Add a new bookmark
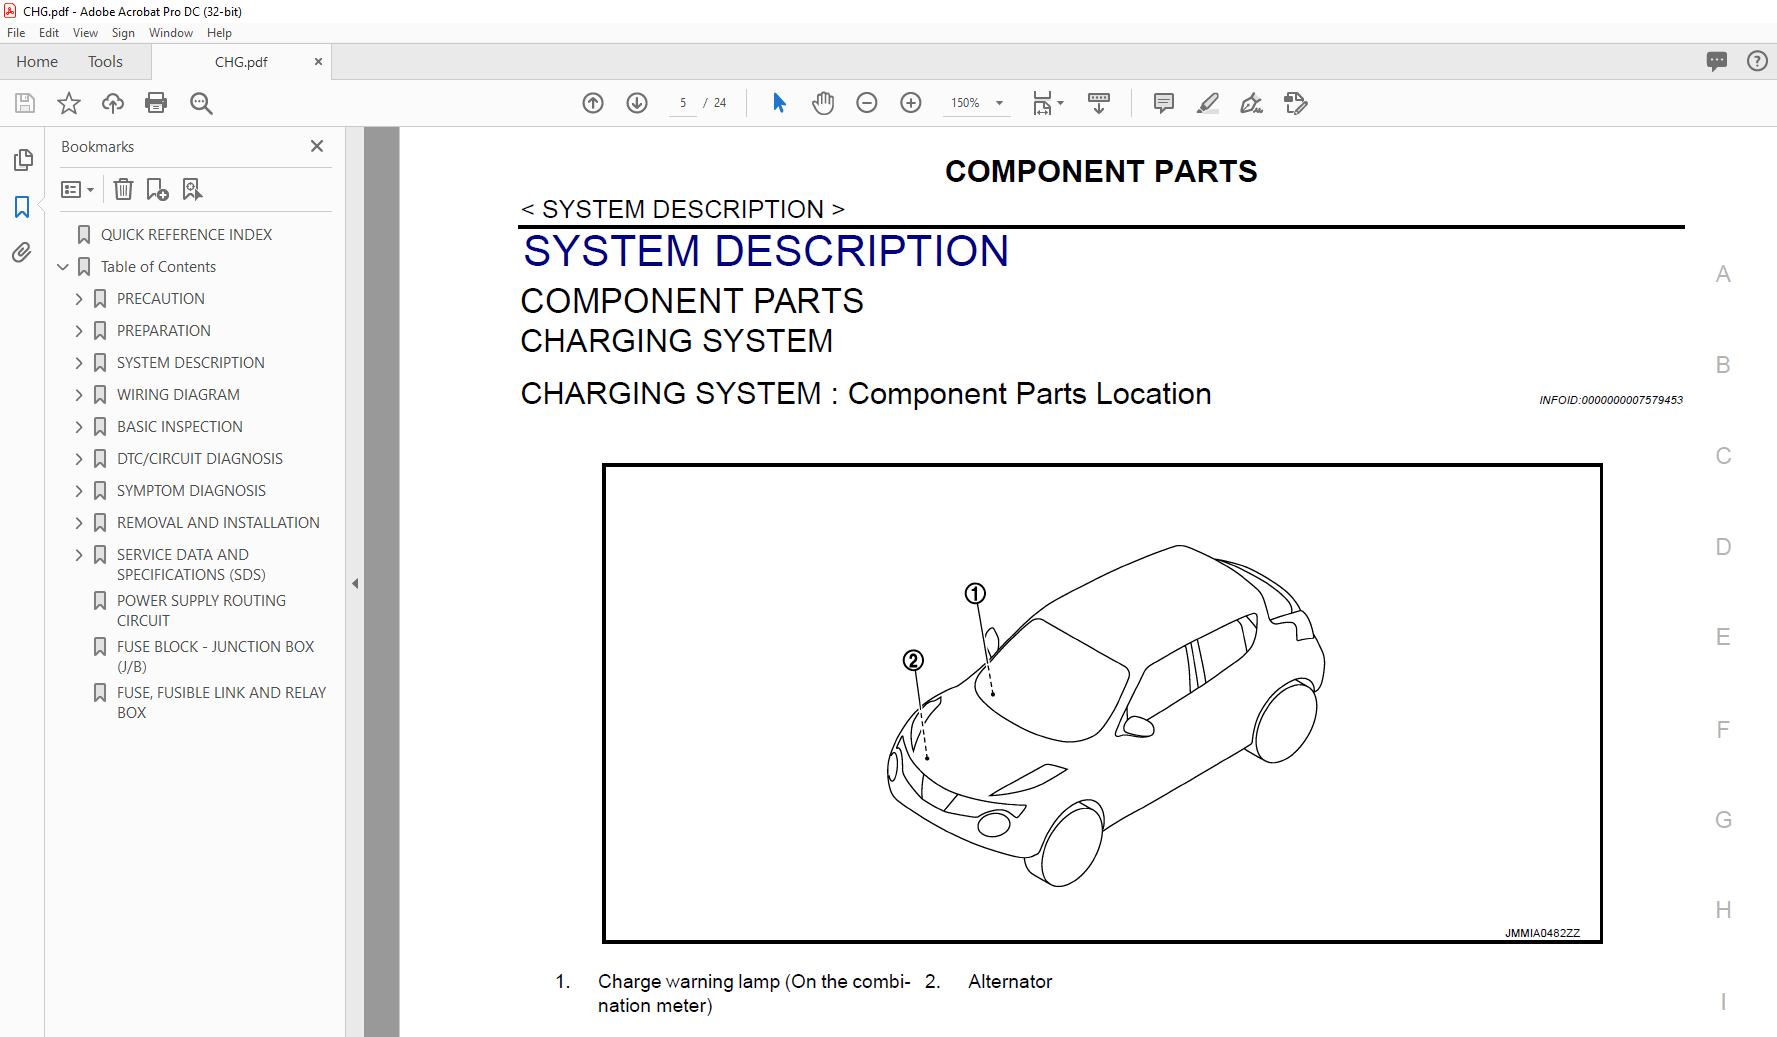The image size is (1777, 1037). click(x=157, y=189)
